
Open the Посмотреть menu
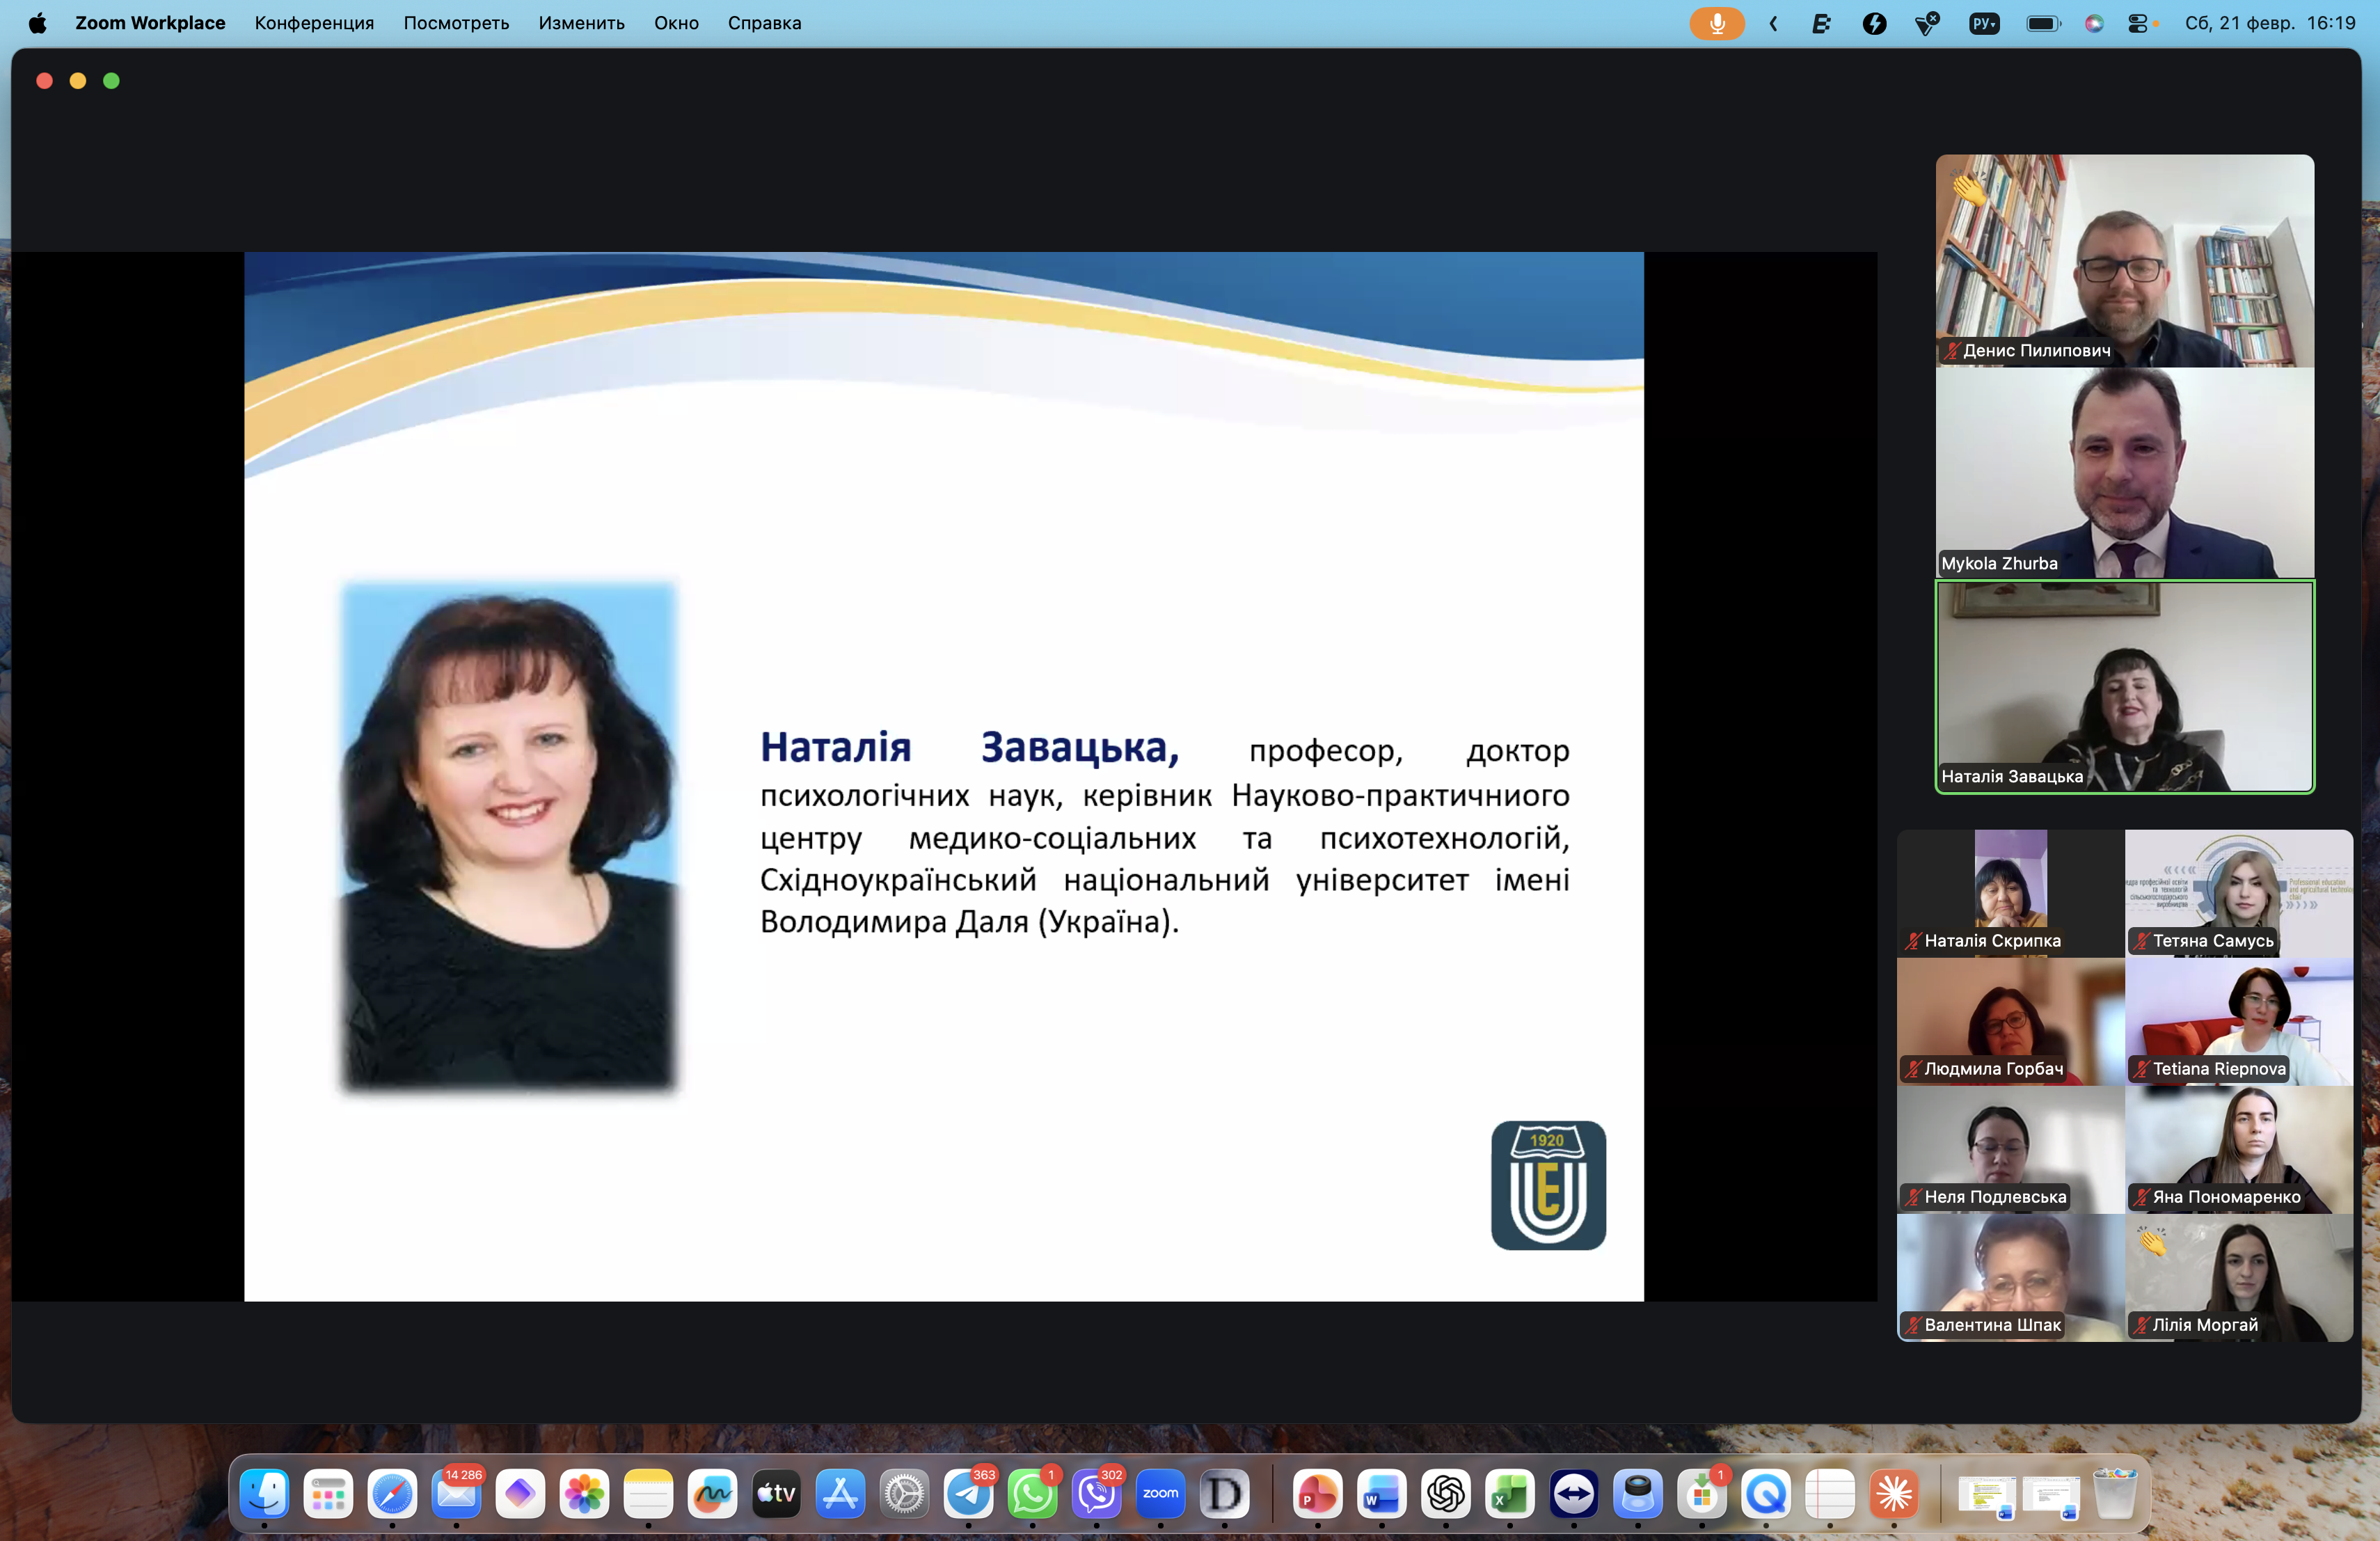(x=456, y=23)
